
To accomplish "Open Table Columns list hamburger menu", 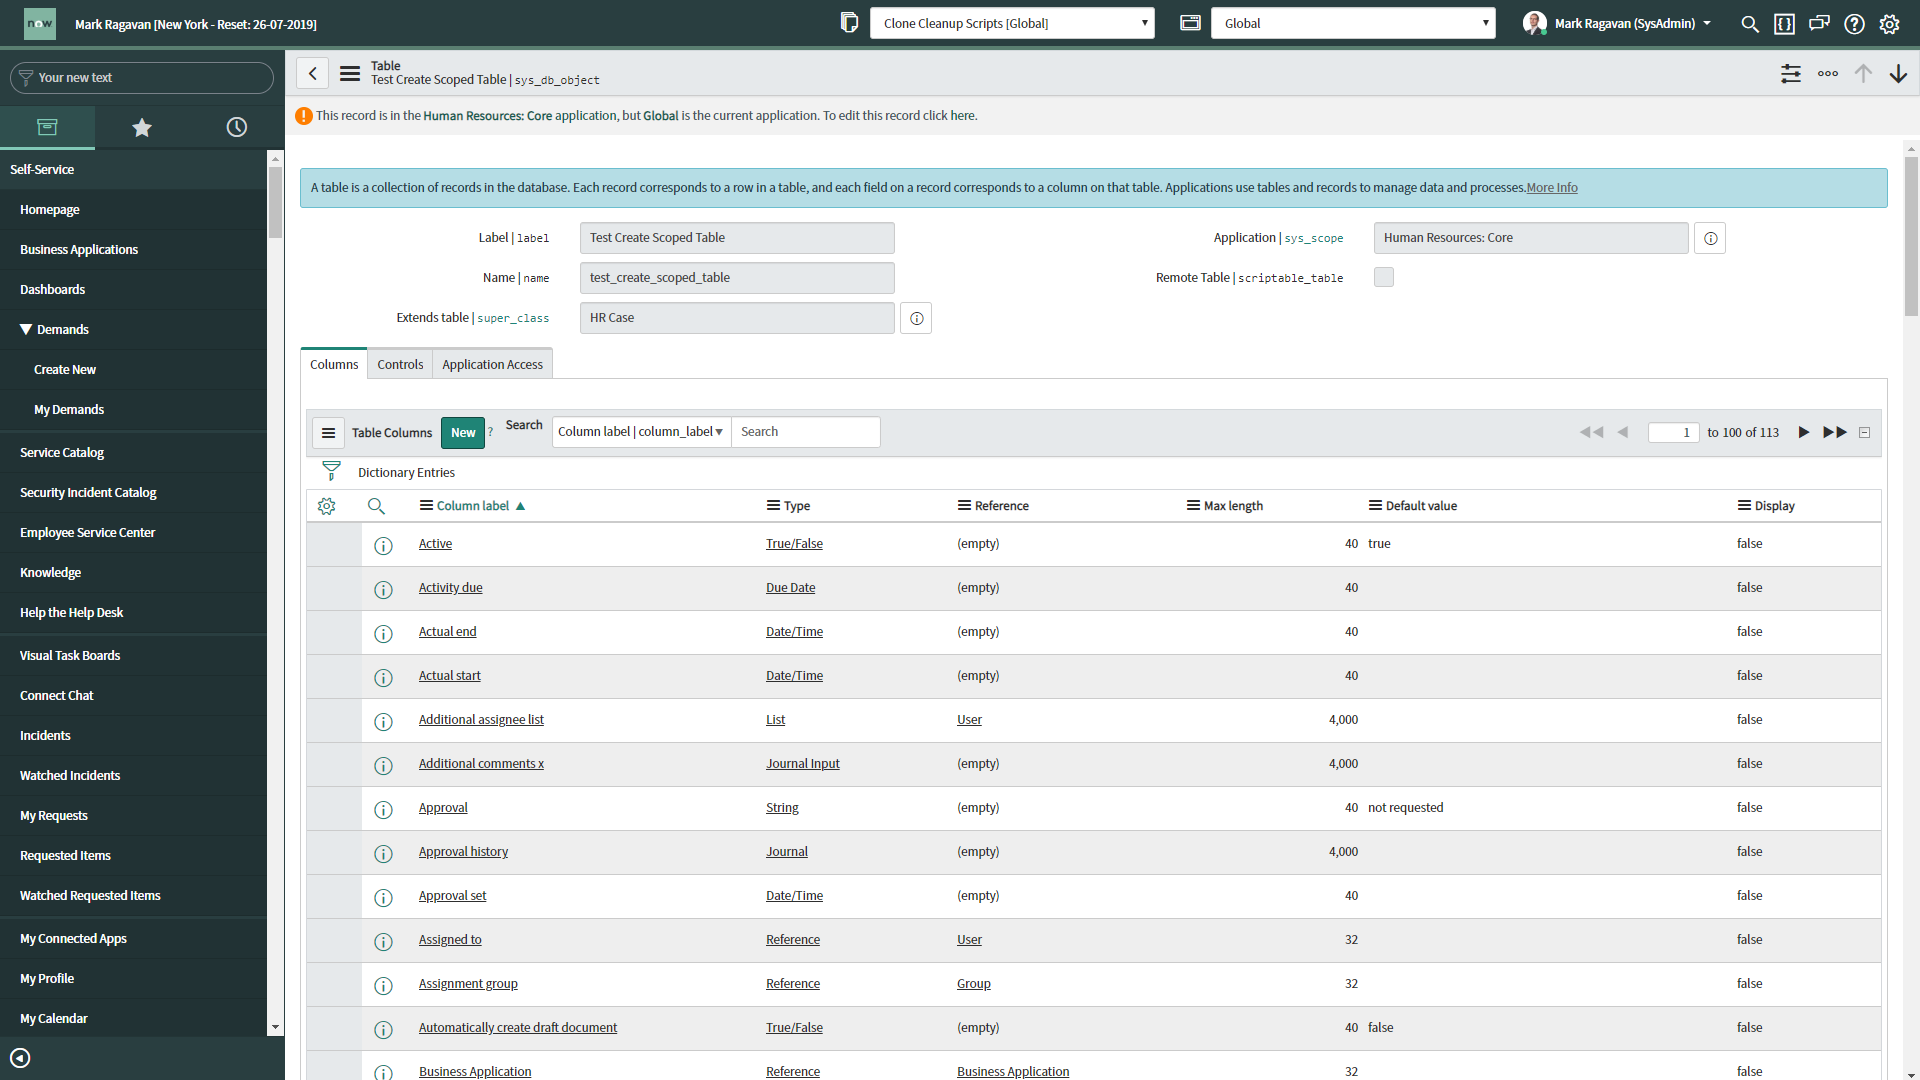I will [328, 433].
